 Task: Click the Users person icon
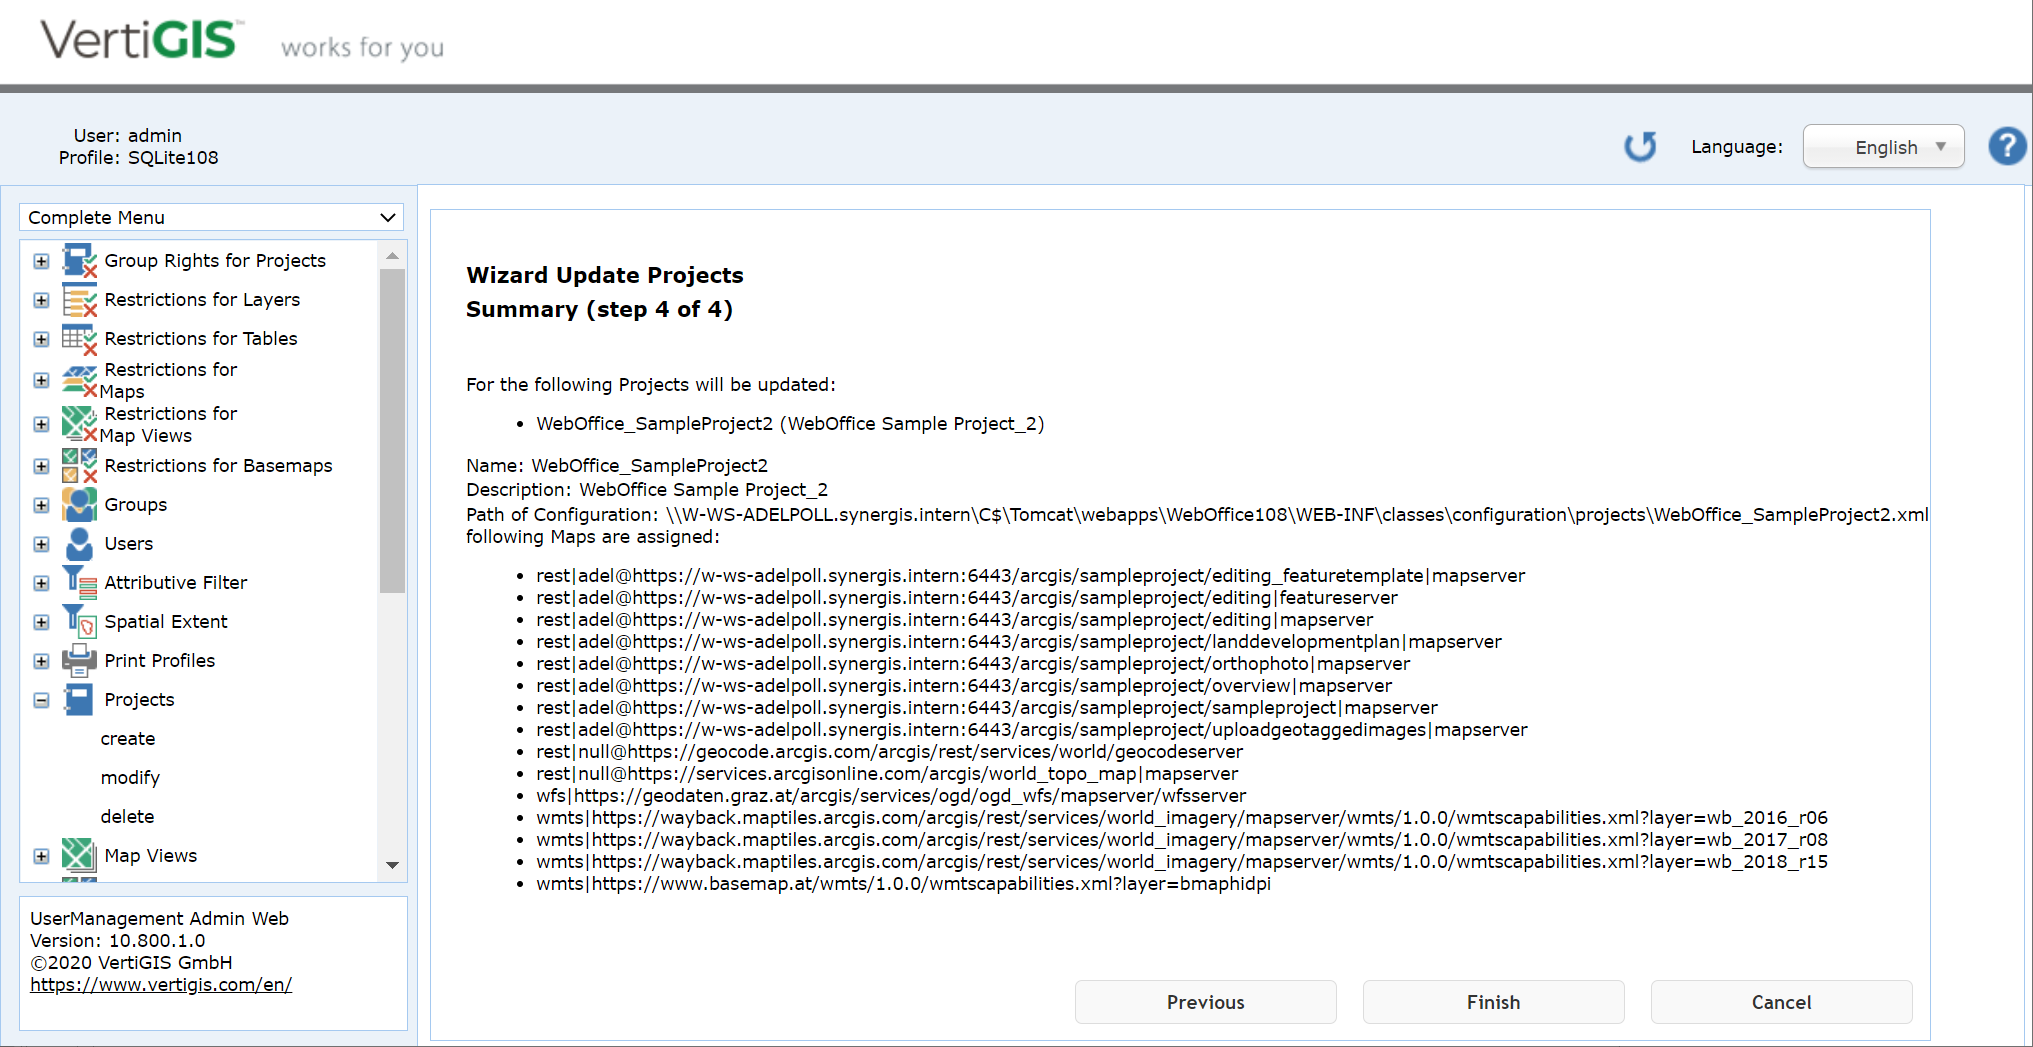pyautogui.click(x=79, y=543)
